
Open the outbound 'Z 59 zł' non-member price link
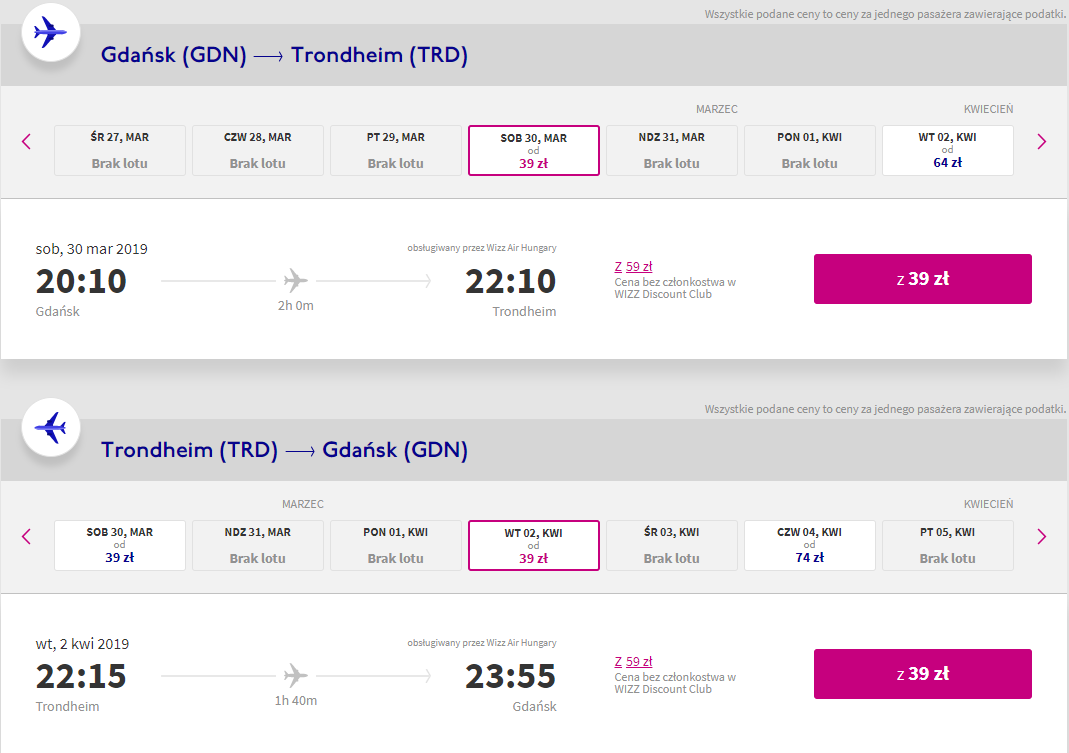pyautogui.click(x=633, y=267)
